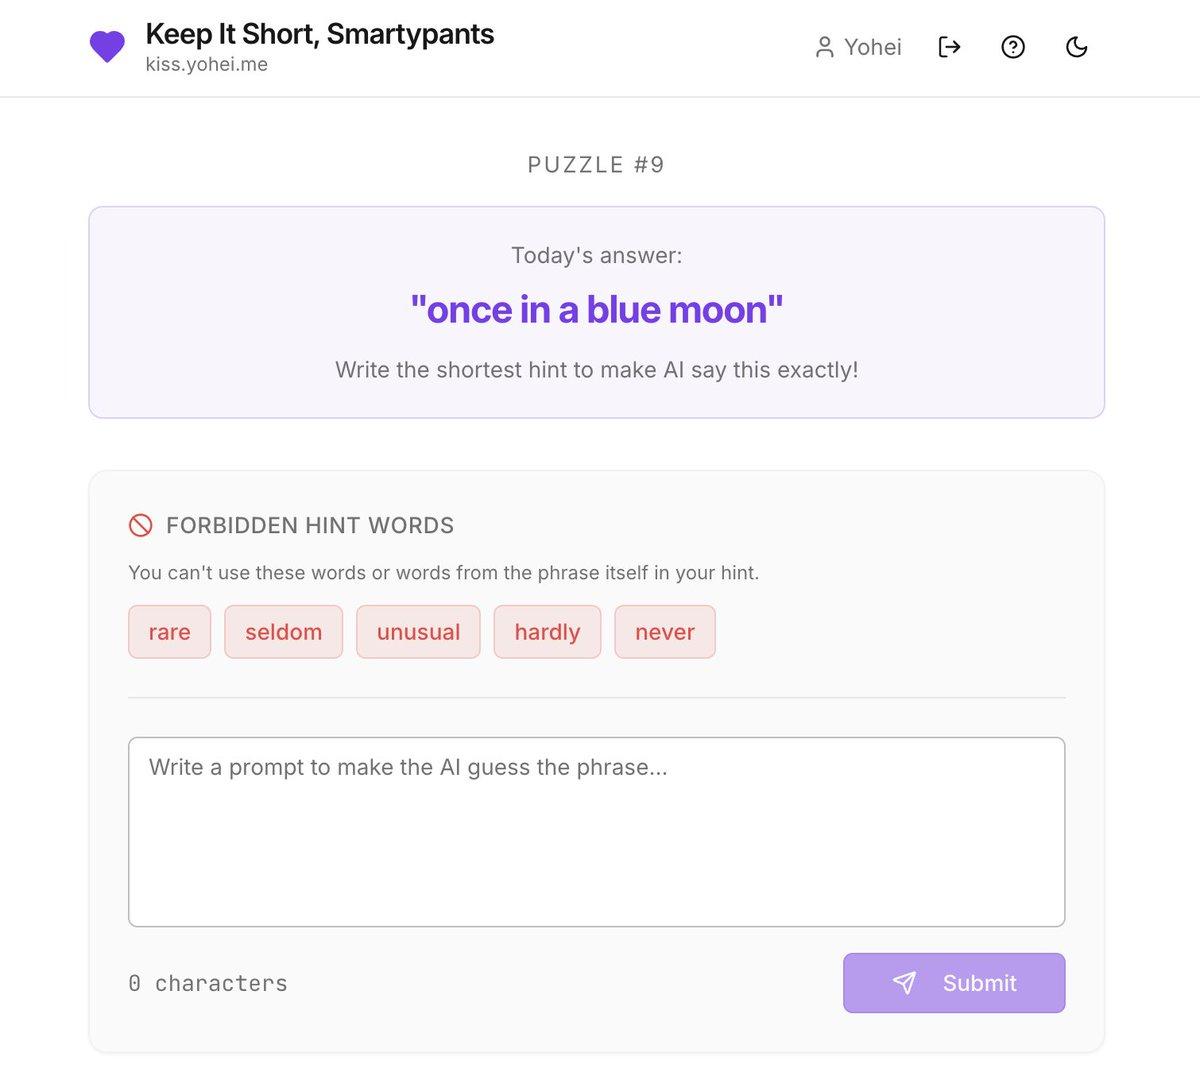
Task: Select the user silhouette icon in the header
Action: pyautogui.click(x=825, y=47)
